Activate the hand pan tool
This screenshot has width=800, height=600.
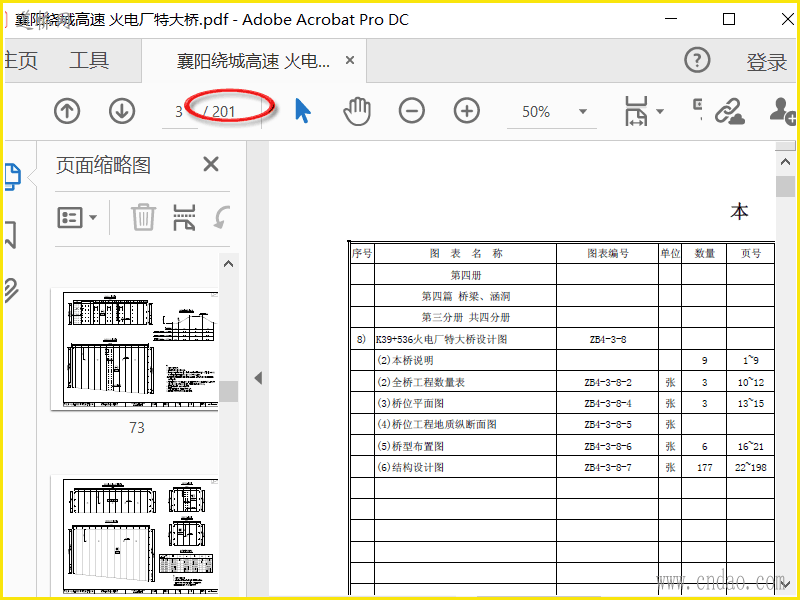pos(357,111)
